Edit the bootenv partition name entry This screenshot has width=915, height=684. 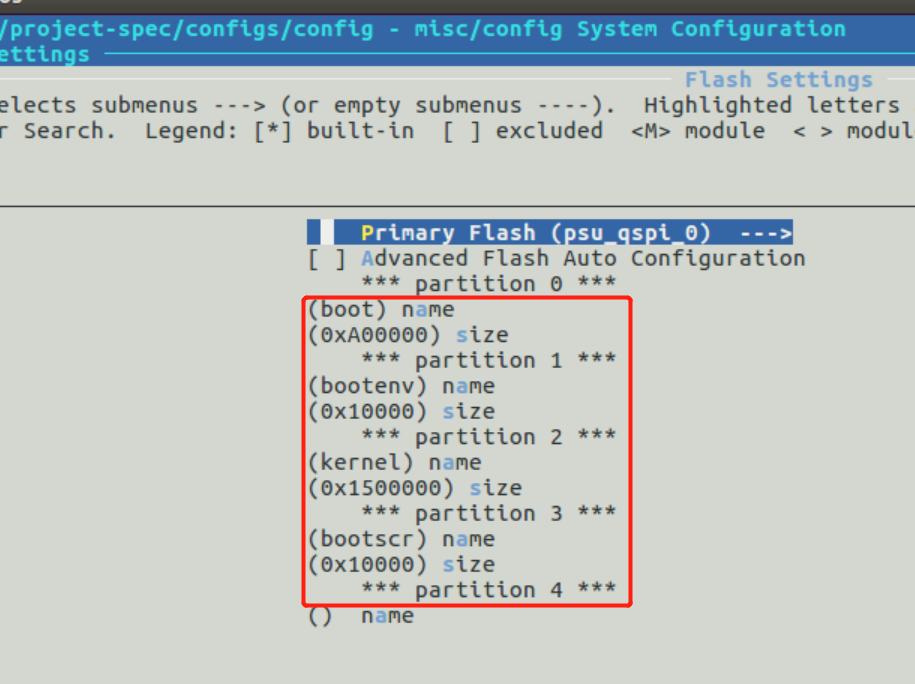pyautogui.click(x=400, y=385)
